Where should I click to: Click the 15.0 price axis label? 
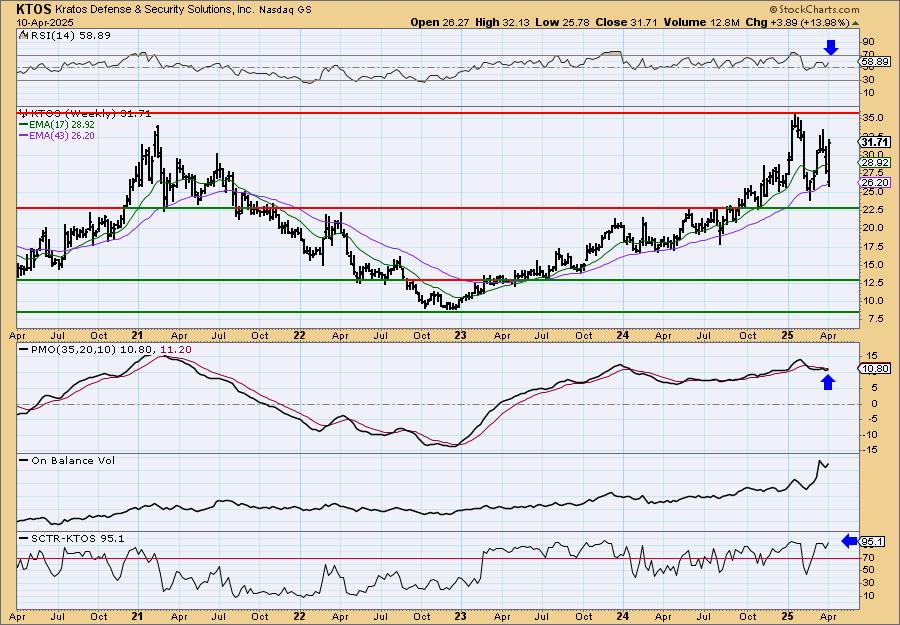[872, 265]
